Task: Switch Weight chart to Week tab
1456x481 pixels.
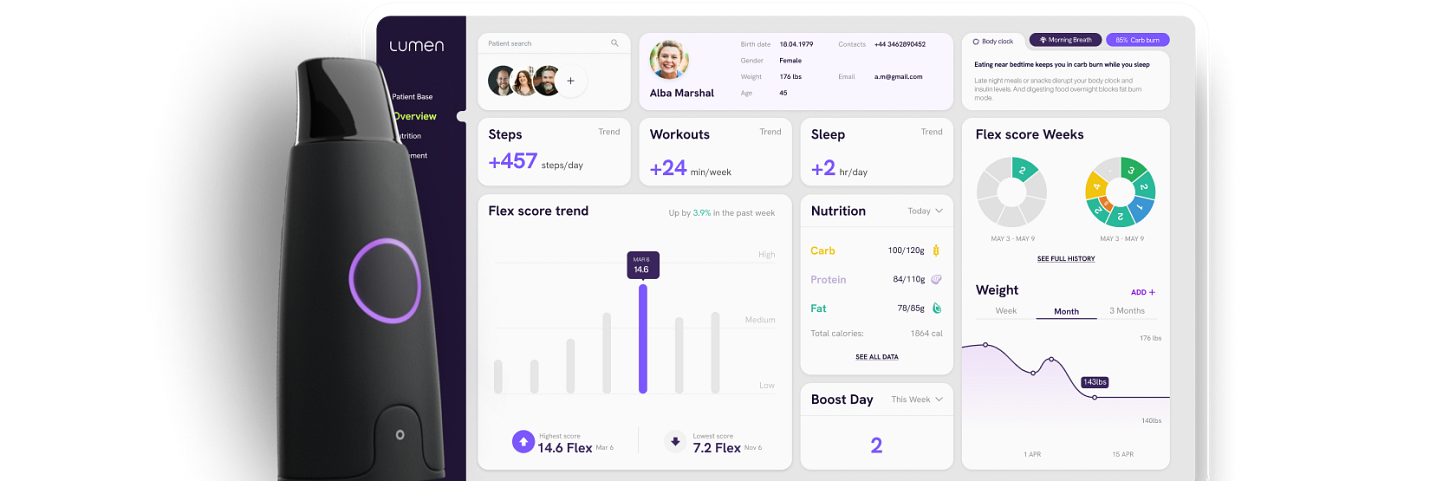Action: tap(1006, 311)
